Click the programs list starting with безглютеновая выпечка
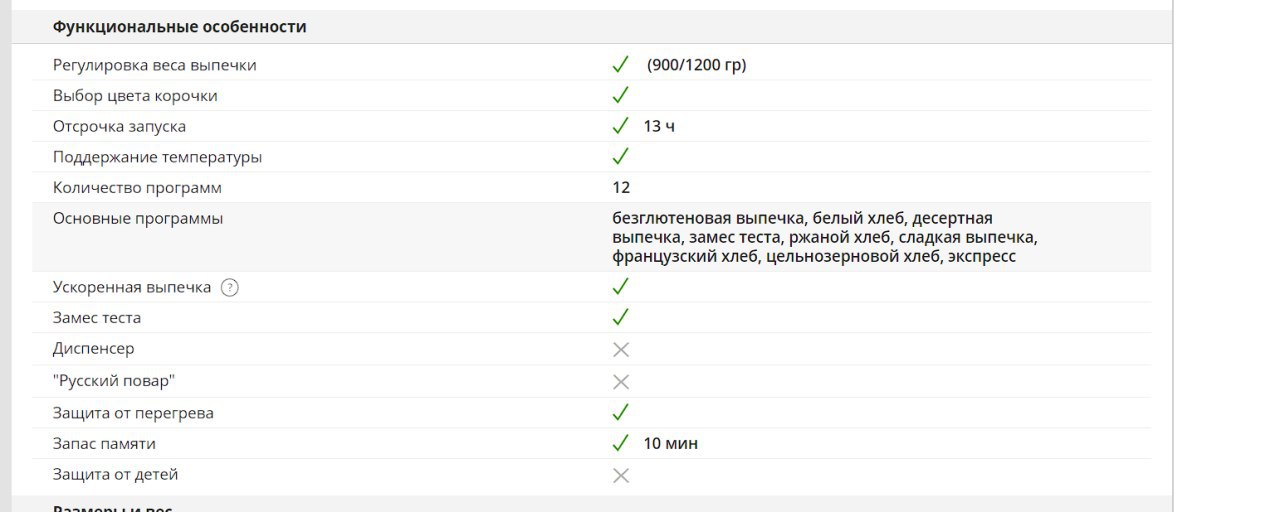The height and width of the screenshot is (512, 1280). coord(825,237)
